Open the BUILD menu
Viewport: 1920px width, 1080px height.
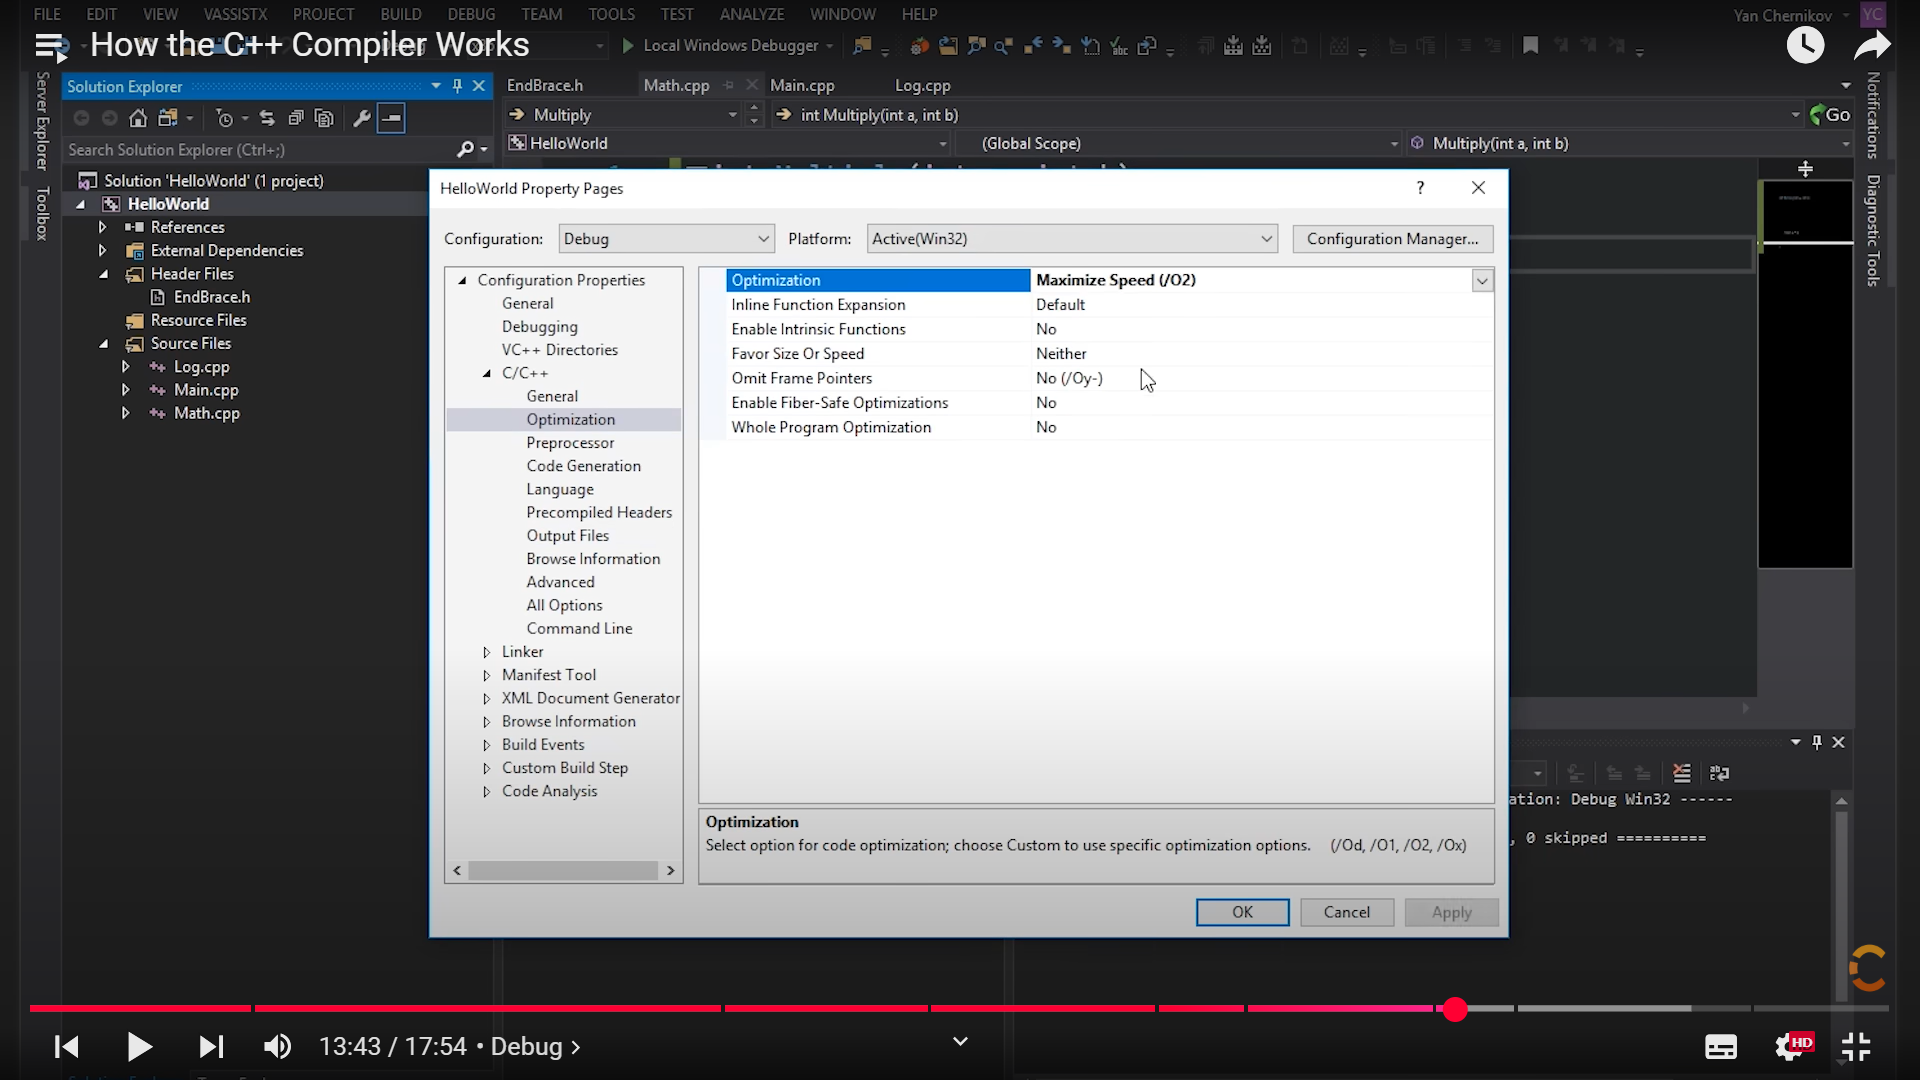tap(400, 14)
